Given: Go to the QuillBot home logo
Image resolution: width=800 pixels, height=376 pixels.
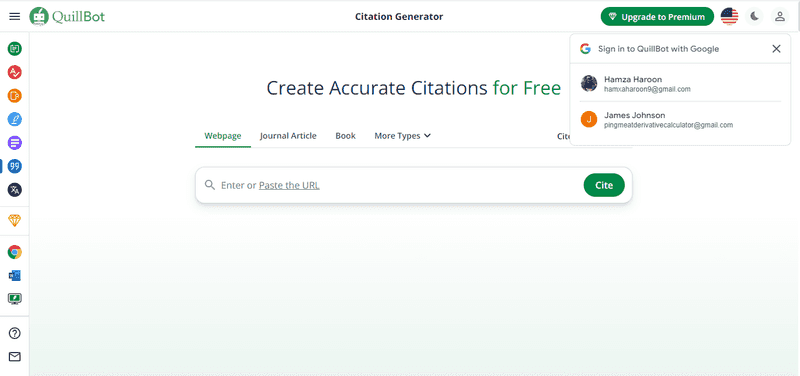Looking at the screenshot, I should pos(67,16).
